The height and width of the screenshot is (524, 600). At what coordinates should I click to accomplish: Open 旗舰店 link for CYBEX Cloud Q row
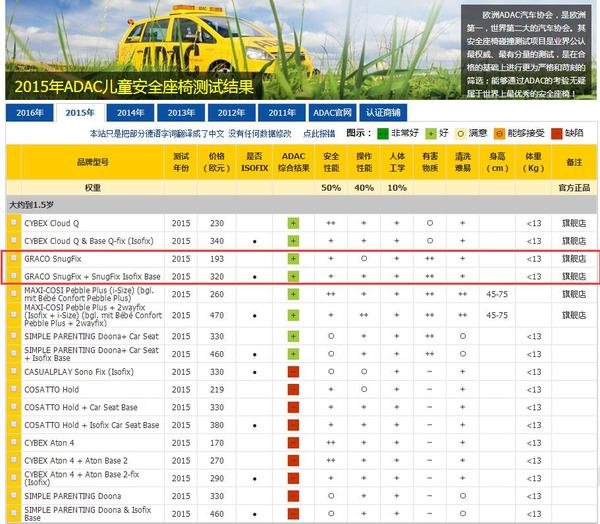click(574, 223)
